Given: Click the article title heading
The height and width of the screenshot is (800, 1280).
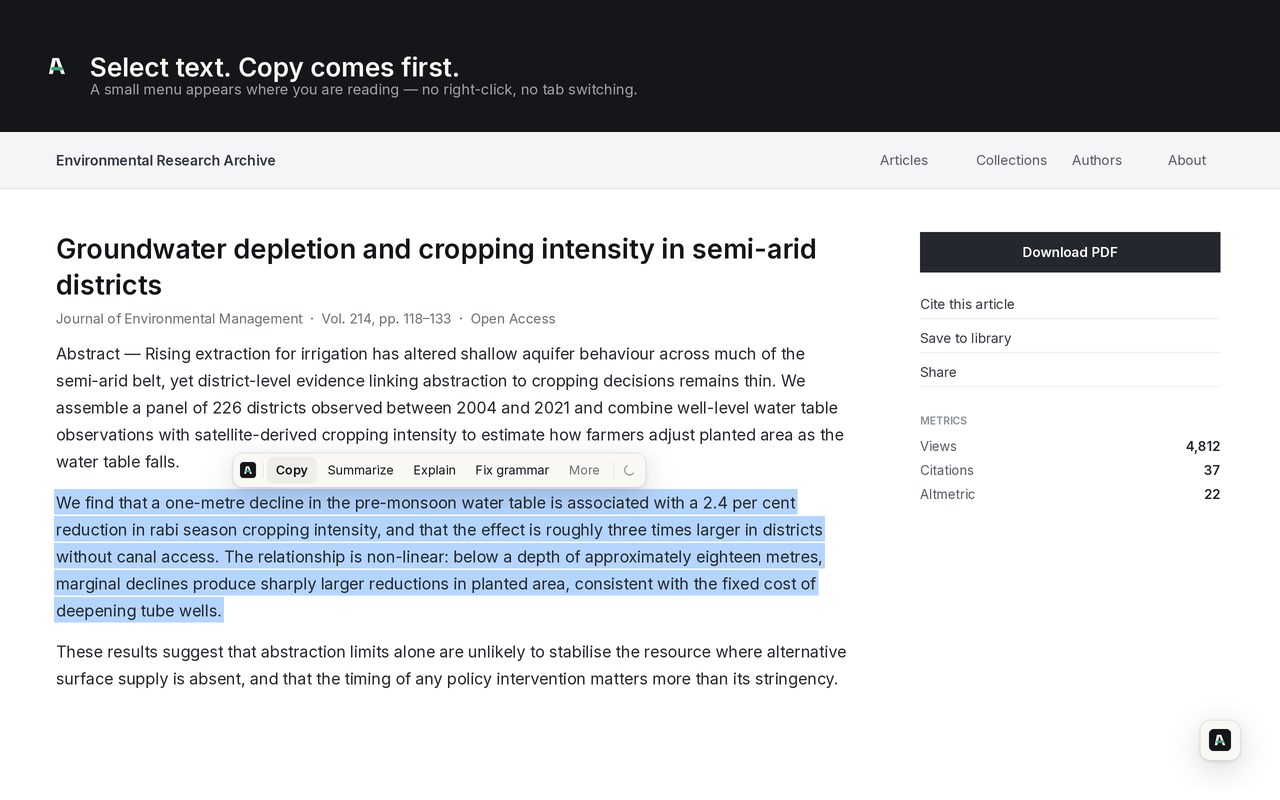Looking at the screenshot, I should point(436,267).
